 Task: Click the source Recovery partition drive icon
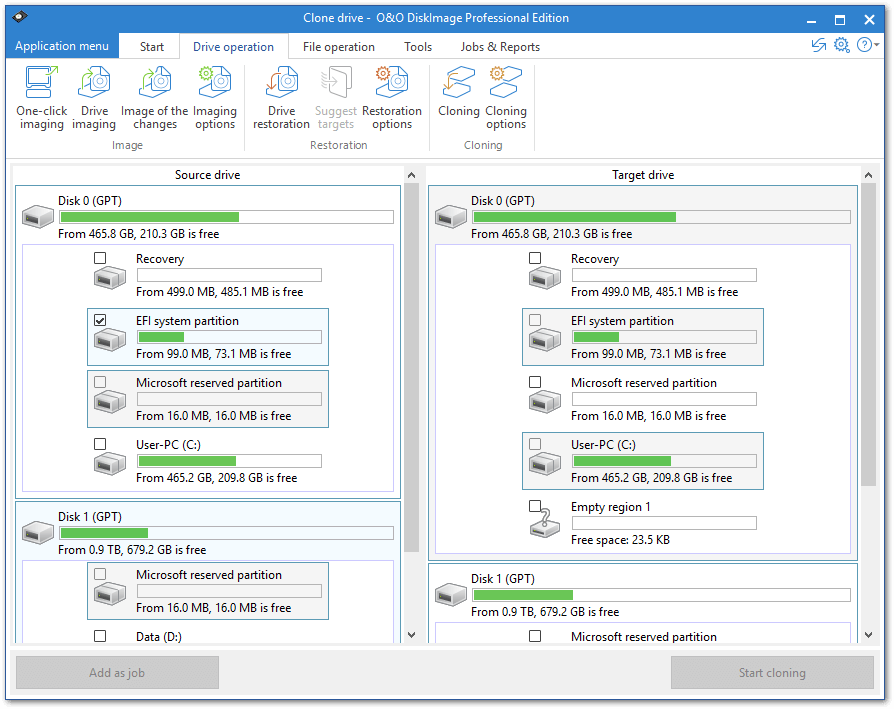coord(109,279)
